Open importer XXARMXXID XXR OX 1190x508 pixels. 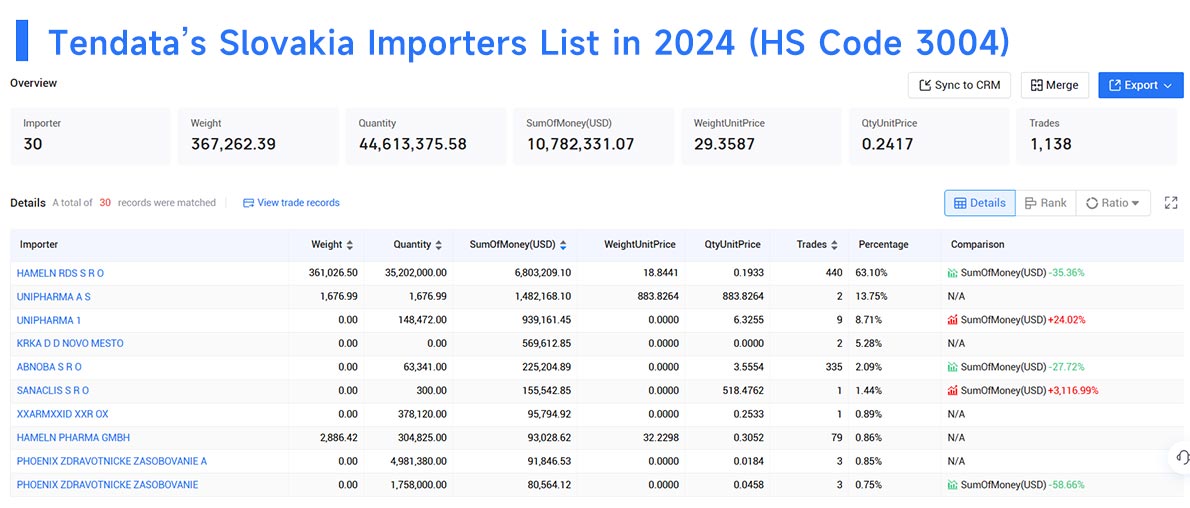pyautogui.click(x=62, y=414)
